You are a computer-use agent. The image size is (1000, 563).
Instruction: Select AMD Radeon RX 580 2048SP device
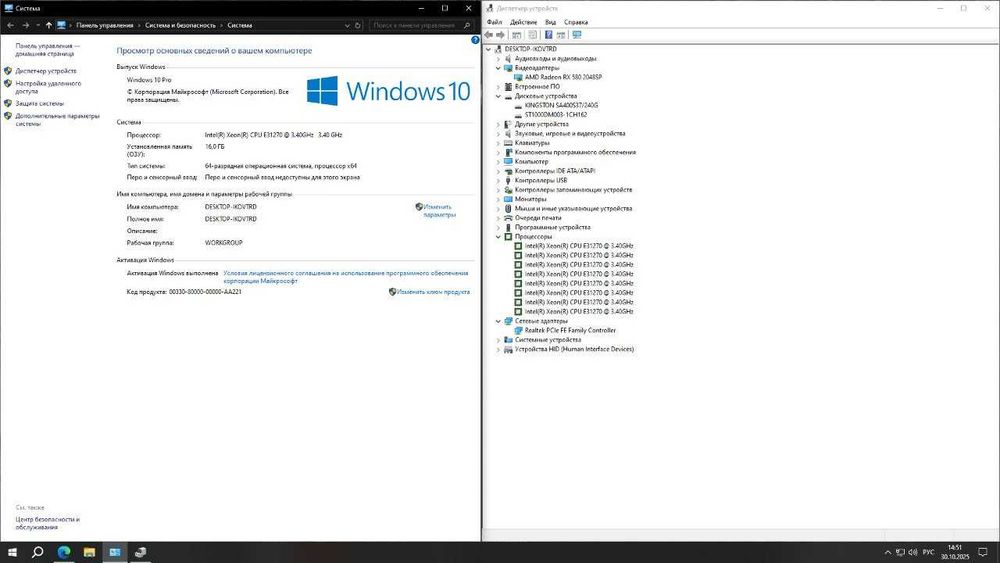tap(563, 77)
